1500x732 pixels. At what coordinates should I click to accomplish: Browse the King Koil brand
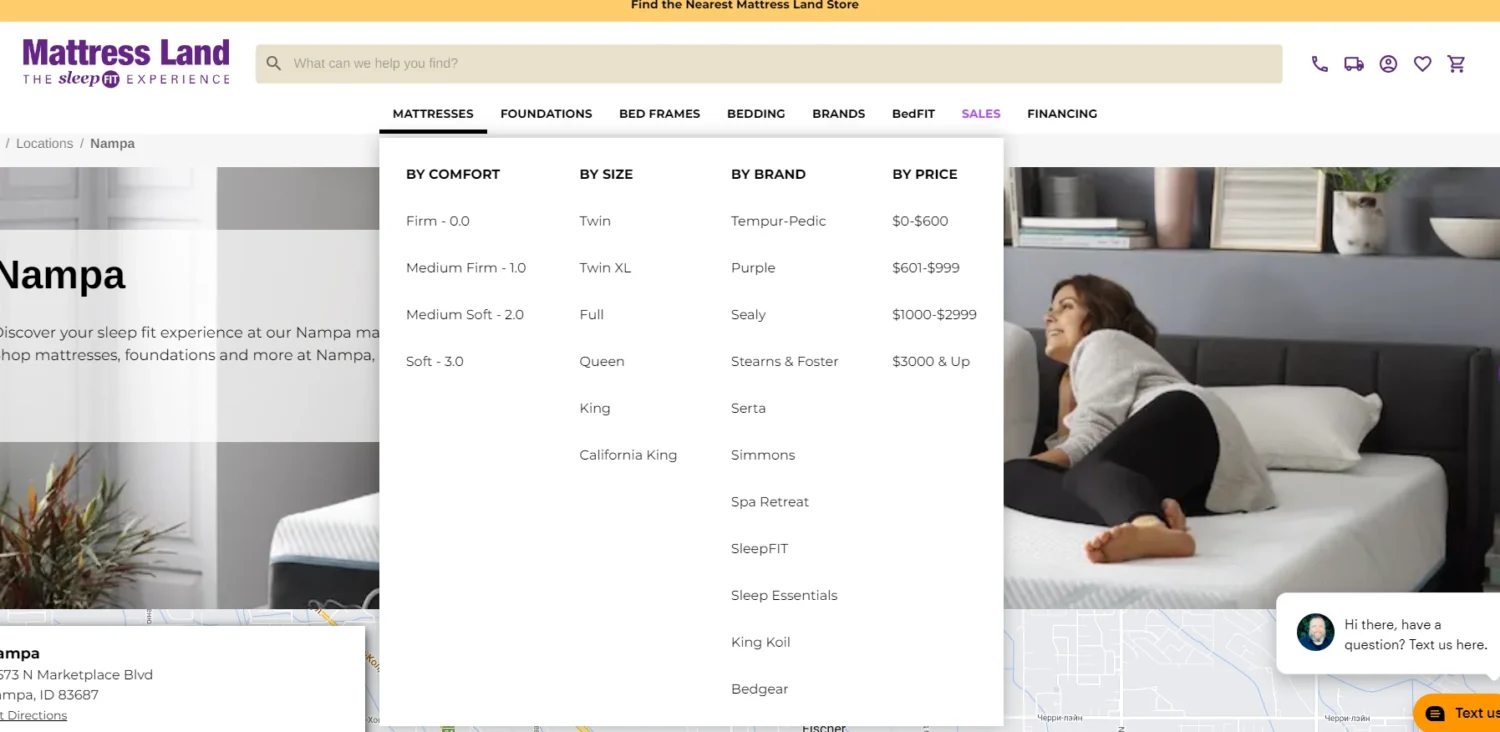pyautogui.click(x=761, y=642)
